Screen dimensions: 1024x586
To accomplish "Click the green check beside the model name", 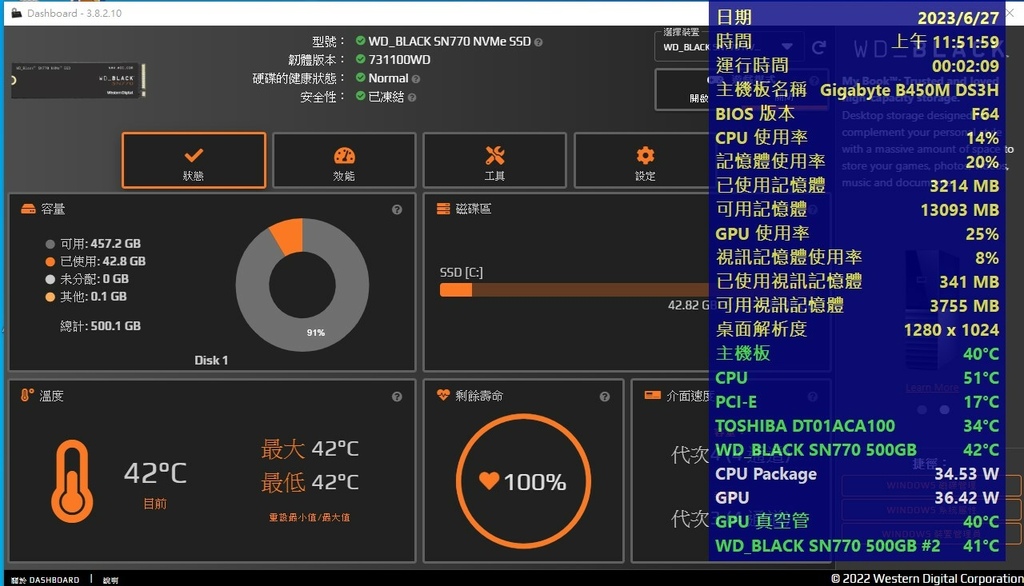I will click(360, 41).
